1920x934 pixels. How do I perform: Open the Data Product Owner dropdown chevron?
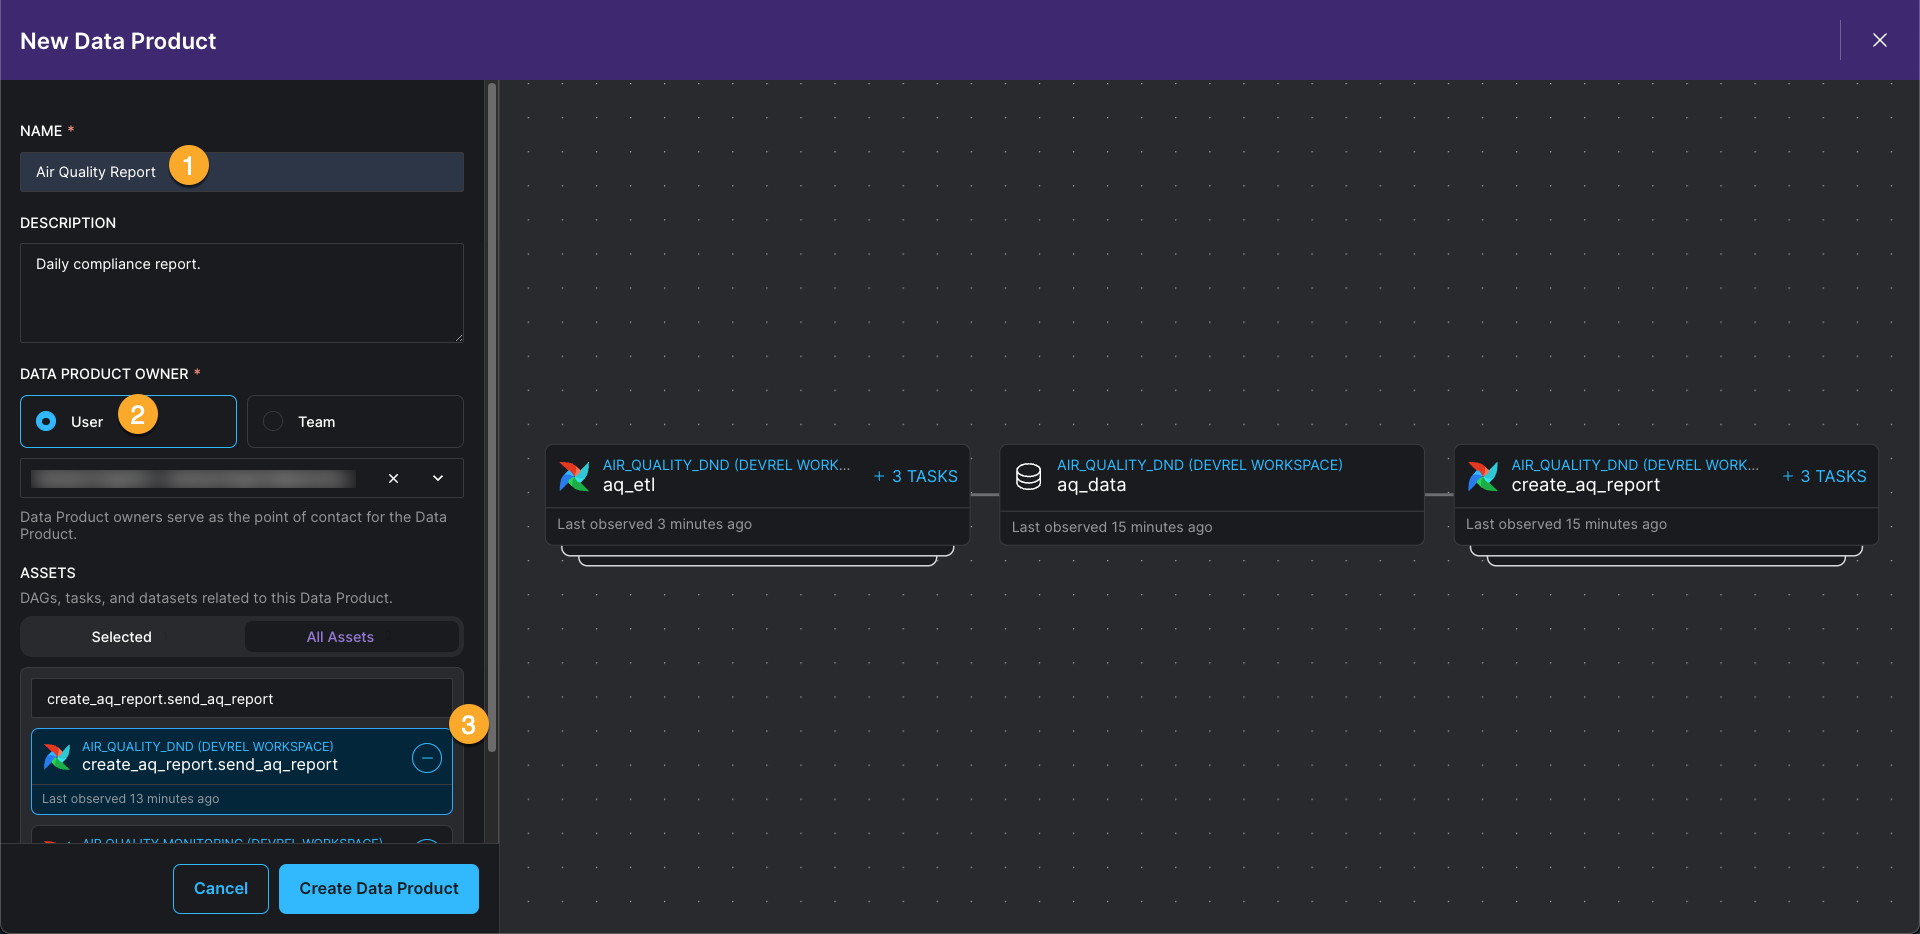point(437,478)
